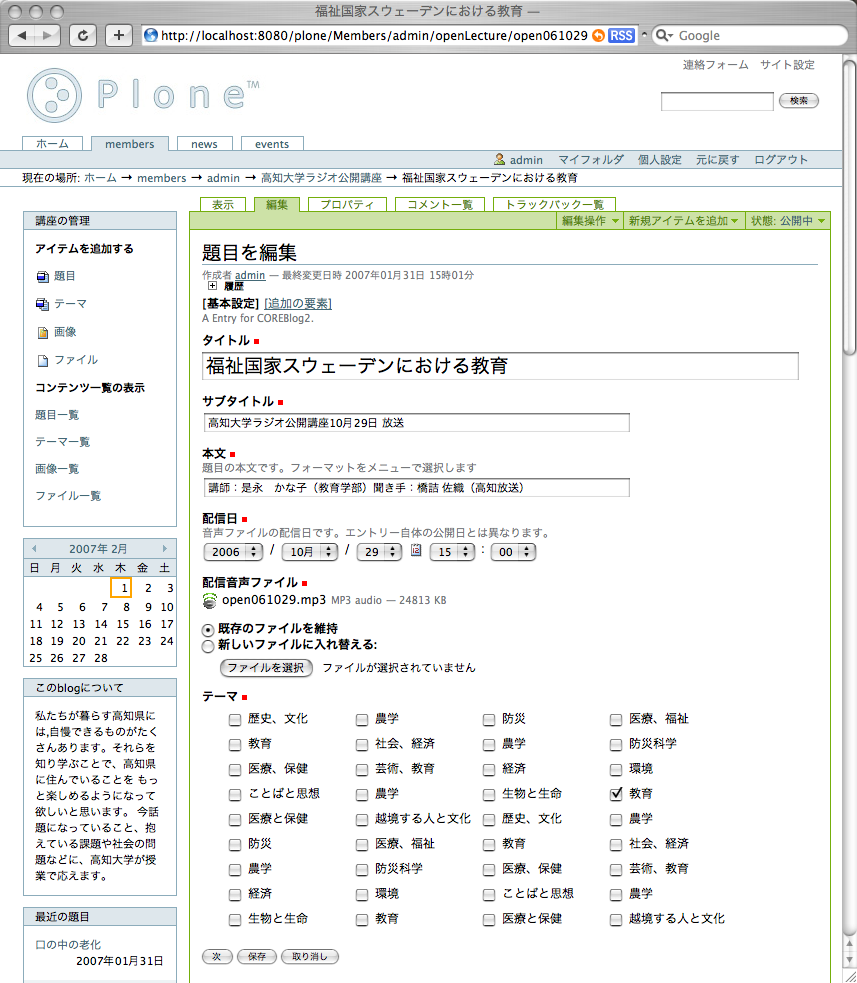
Task: Go to previous month in calendar
Action: coord(34,549)
